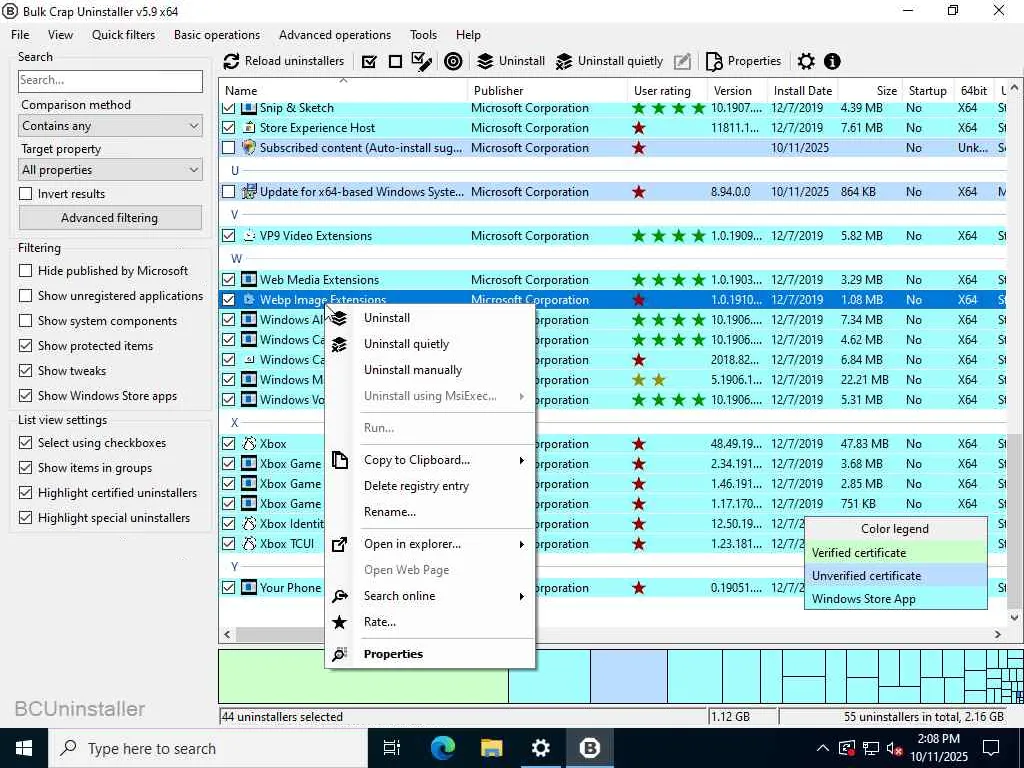Click the Uninstall icon in context menu
Image resolution: width=1024 pixels, height=768 pixels.
pyautogui.click(x=339, y=318)
